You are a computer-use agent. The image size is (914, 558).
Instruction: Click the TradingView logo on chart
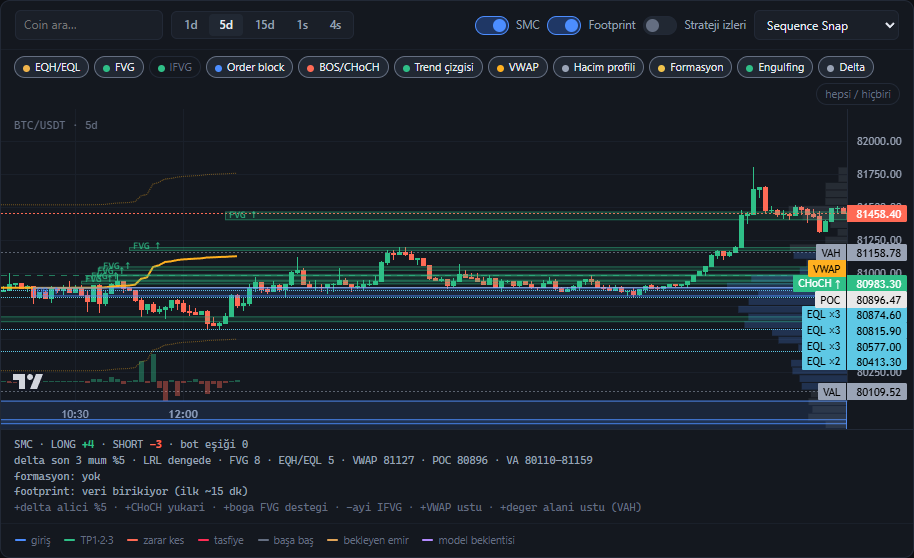[x=28, y=381]
